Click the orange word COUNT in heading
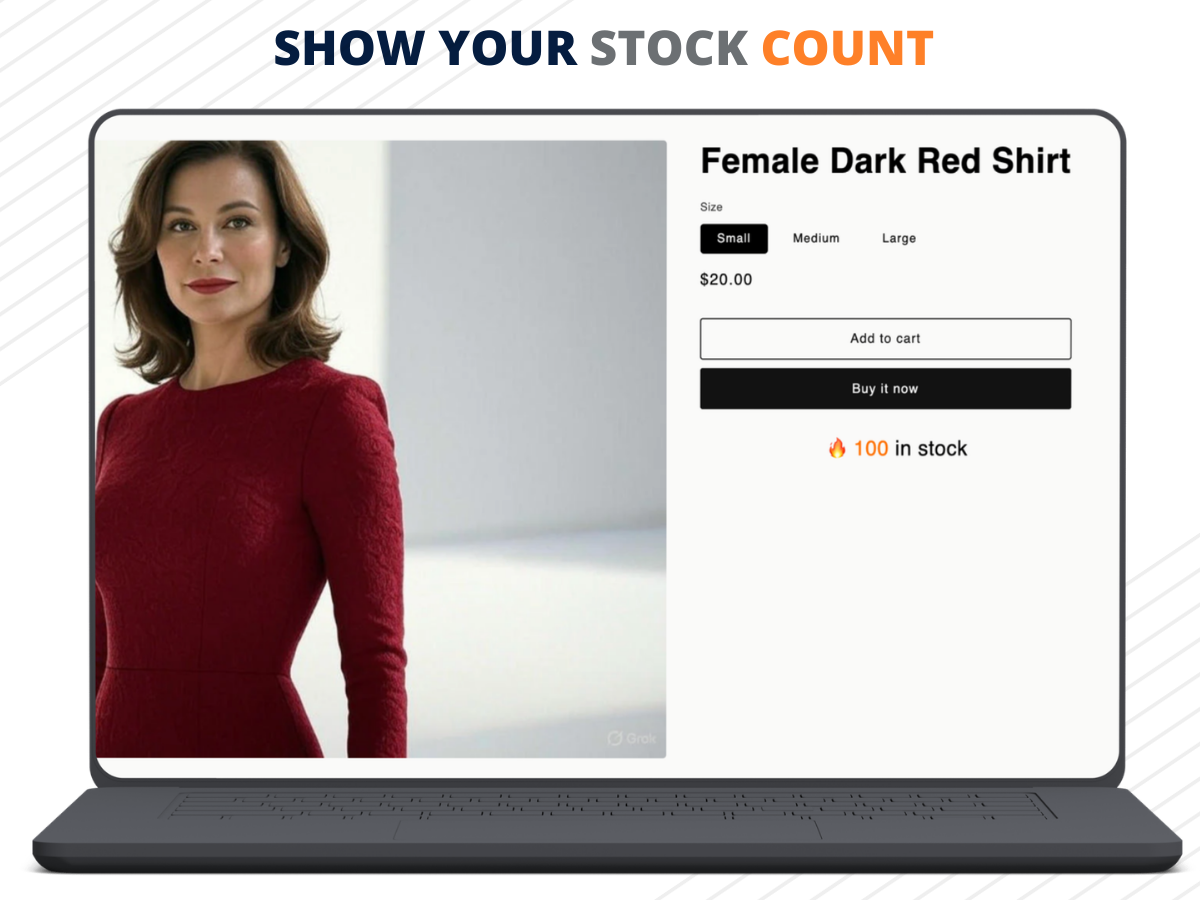Viewport: 1200px width, 900px height. [x=847, y=48]
